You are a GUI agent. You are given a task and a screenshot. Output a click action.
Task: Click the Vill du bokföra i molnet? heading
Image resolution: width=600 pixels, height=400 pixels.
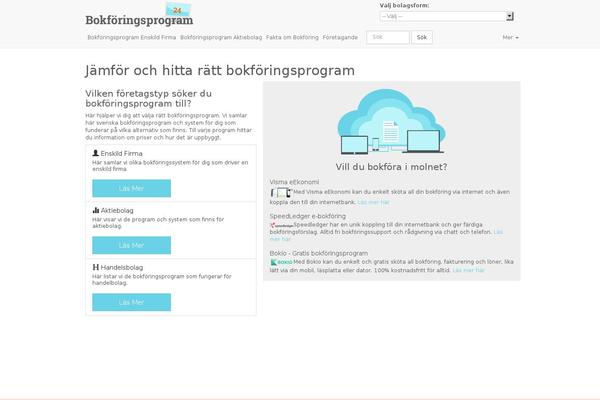pos(391,167)
